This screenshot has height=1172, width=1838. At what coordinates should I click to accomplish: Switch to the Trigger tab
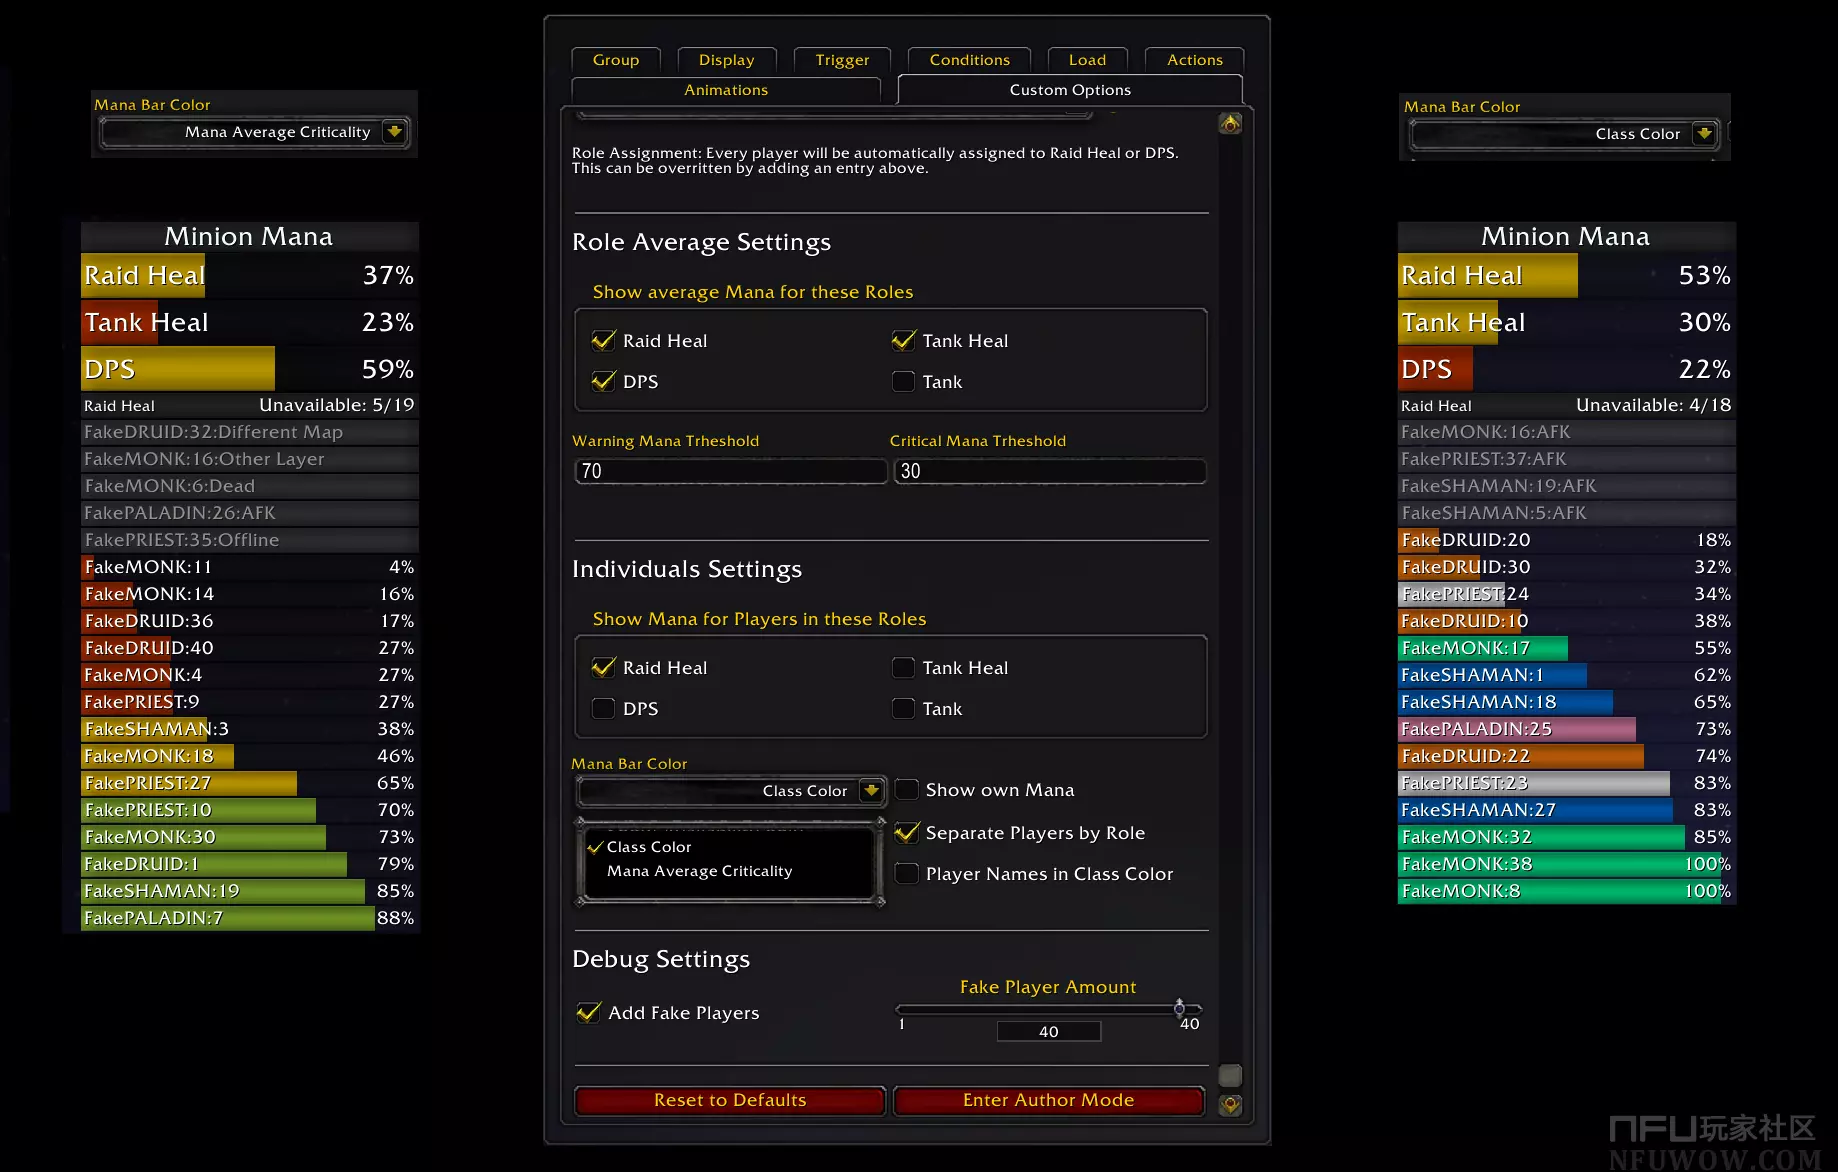point(842,60)
